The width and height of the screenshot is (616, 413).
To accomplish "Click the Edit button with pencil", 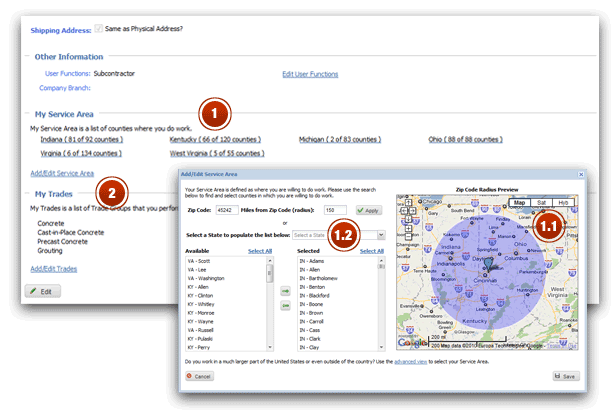I will click(43, 291).
